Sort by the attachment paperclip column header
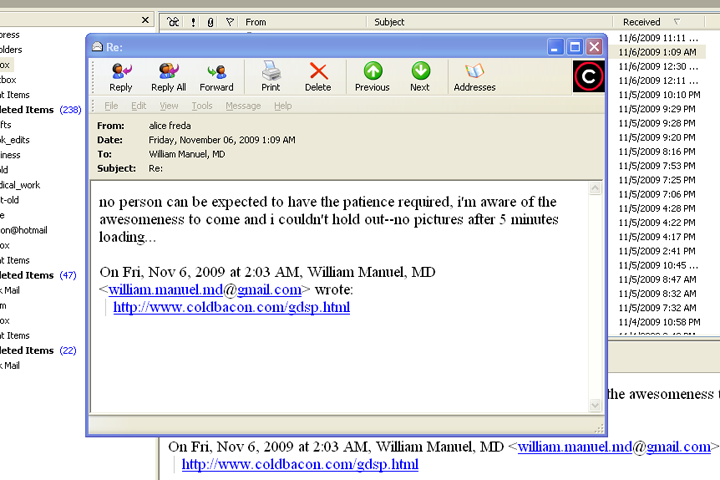The width and height of the screenshot is (720, 480). coord(210,22)
